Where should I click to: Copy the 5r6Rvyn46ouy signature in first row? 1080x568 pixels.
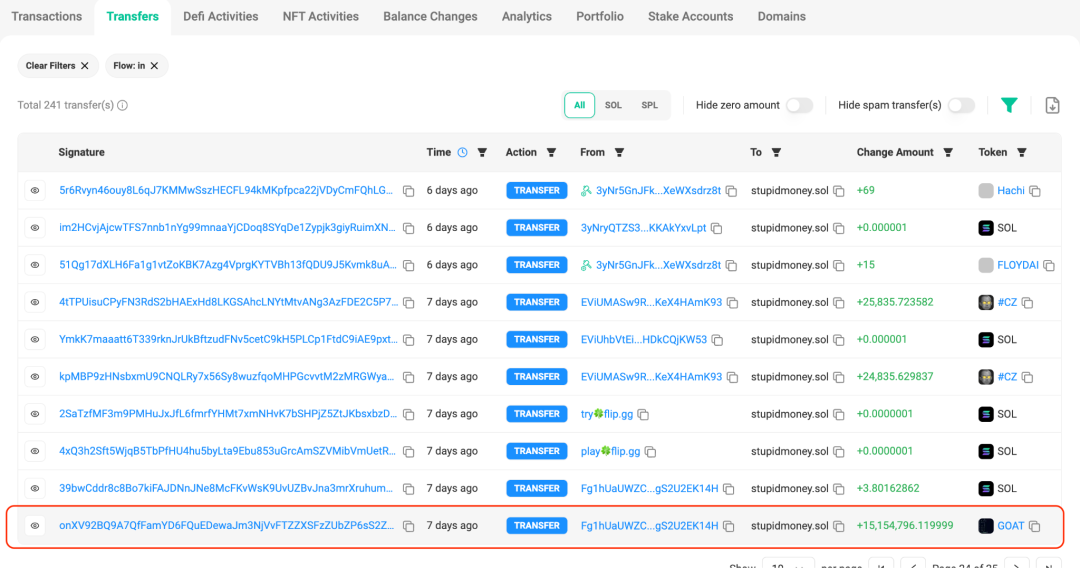[408, 191]
